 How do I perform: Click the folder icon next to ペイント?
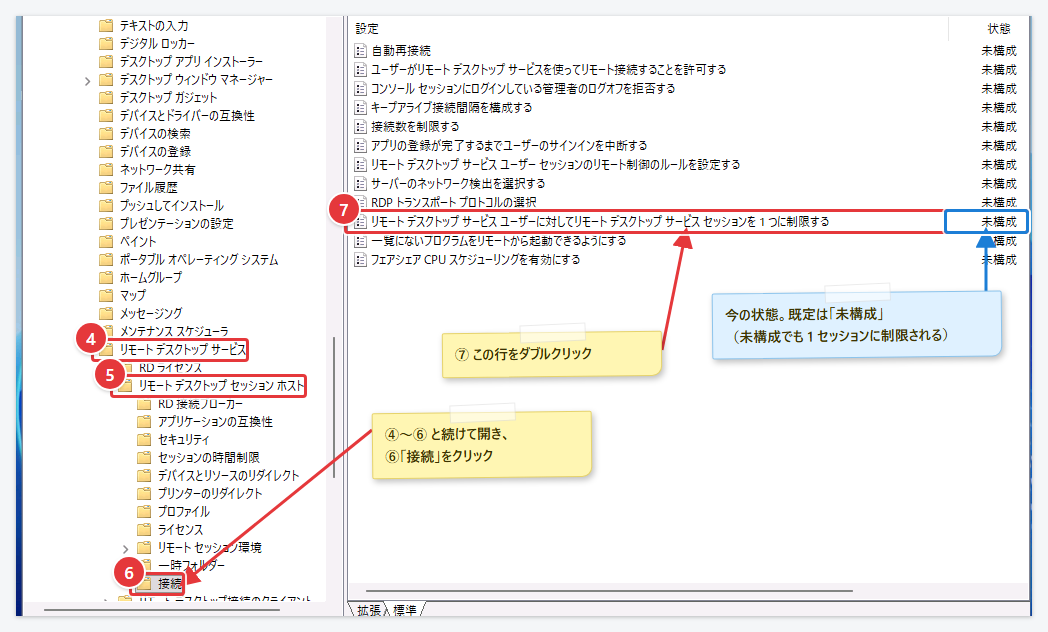[x=106, y=241]
